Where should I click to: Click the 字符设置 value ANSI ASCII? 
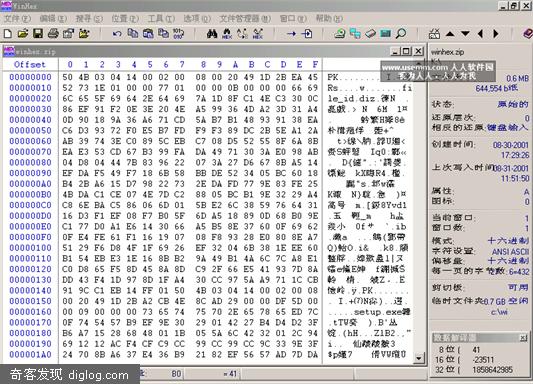[x=510, y=251]
